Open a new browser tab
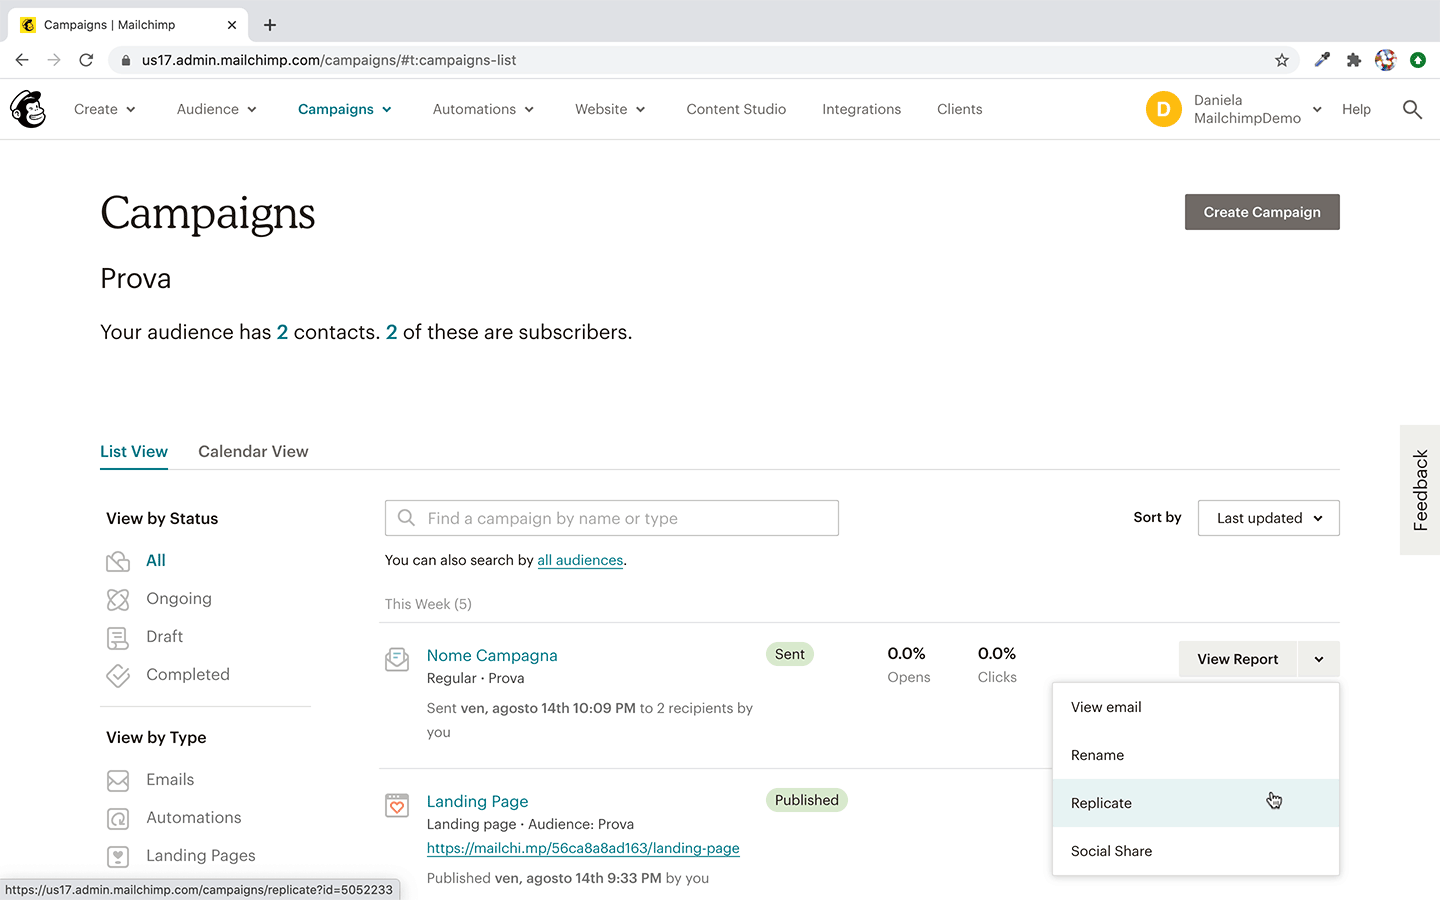The image size is (1440, 900). (x=270, y=25)
